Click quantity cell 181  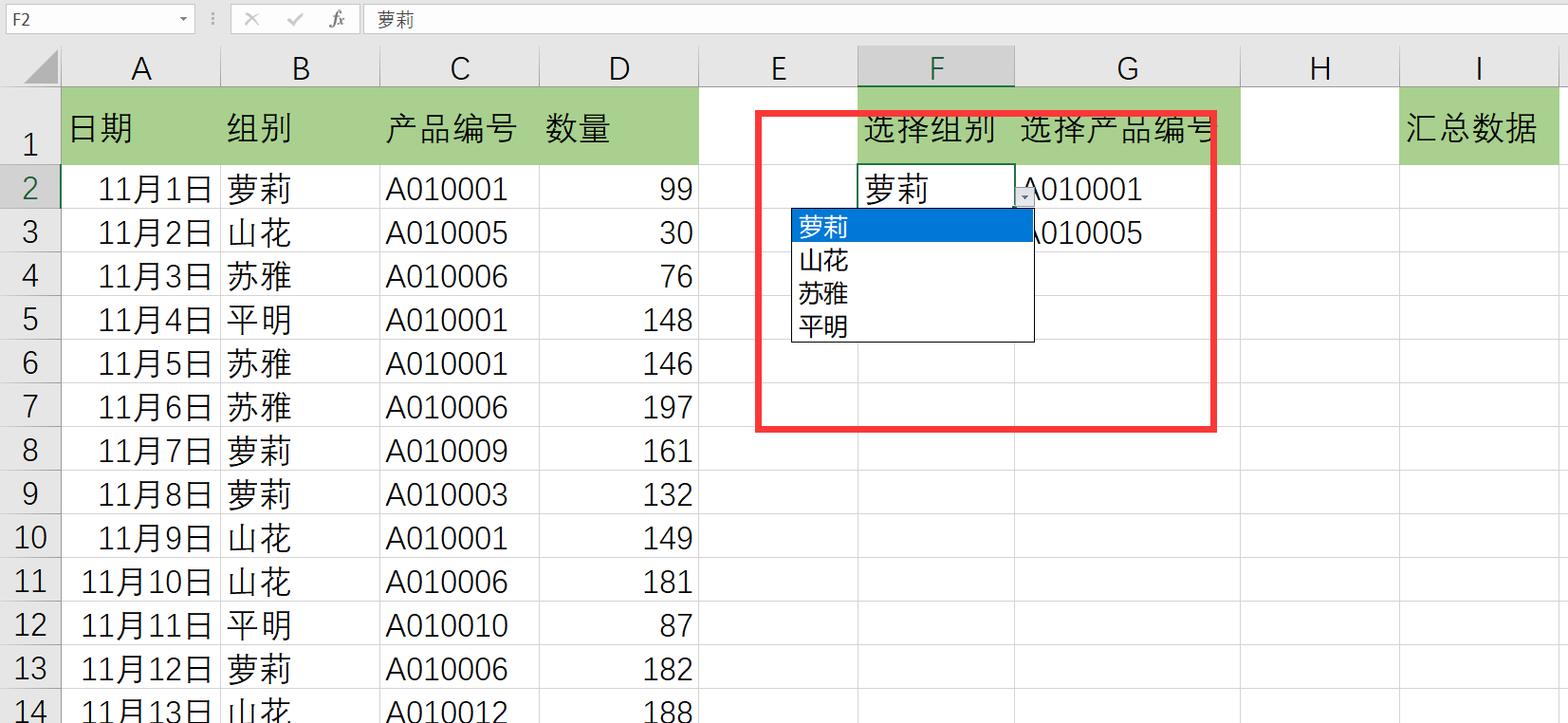[619, 581]
